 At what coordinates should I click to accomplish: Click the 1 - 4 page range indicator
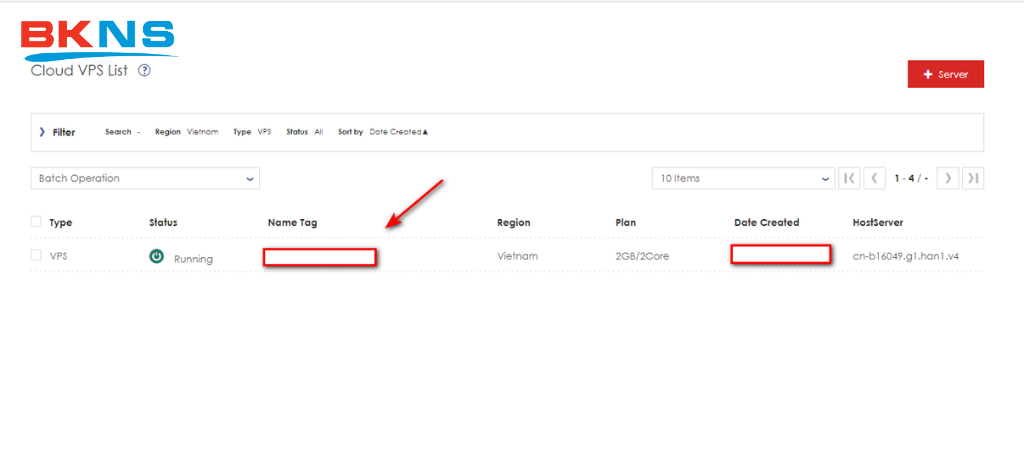(x=912, y=178)
